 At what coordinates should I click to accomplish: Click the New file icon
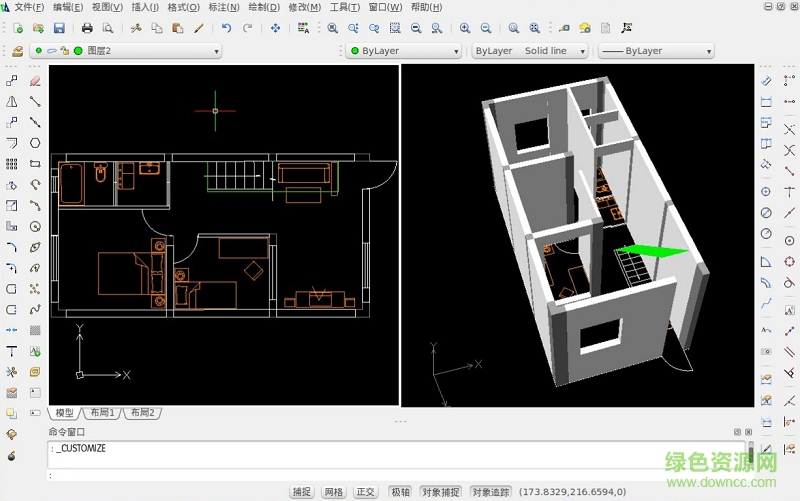click(x=18, y=28)
